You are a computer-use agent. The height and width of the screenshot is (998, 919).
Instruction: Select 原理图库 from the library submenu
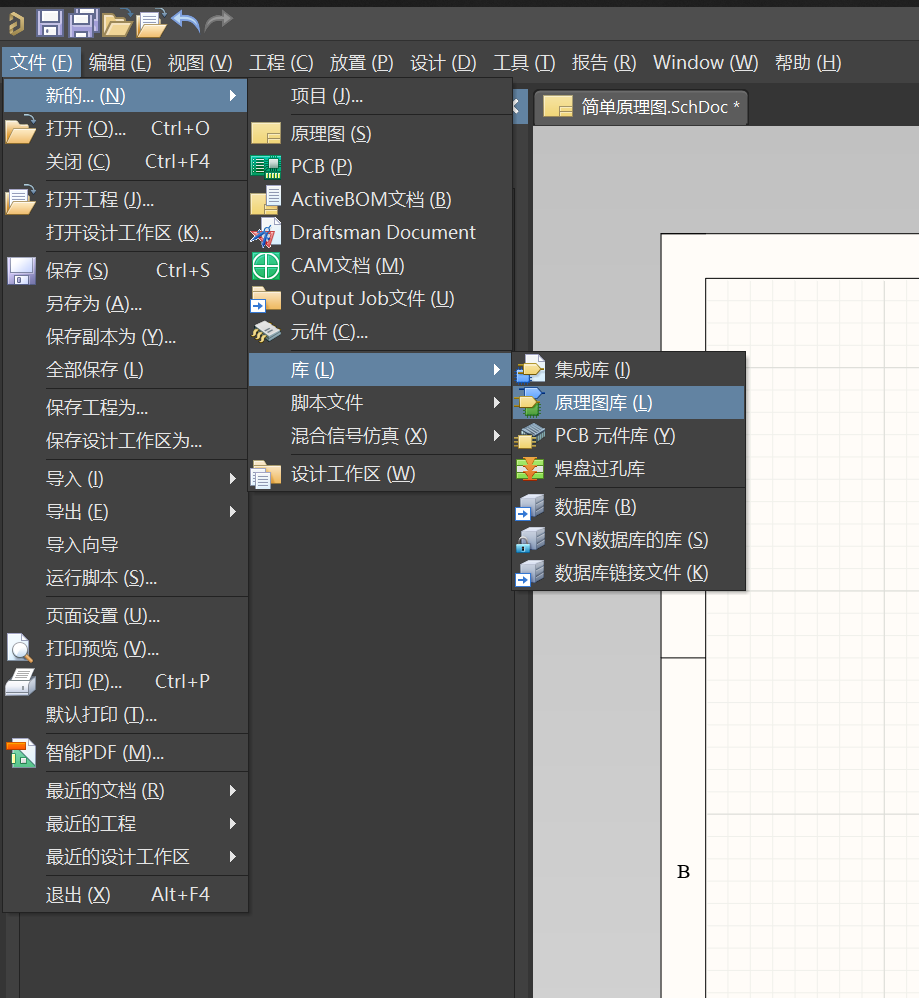click(x=603, y=402)
